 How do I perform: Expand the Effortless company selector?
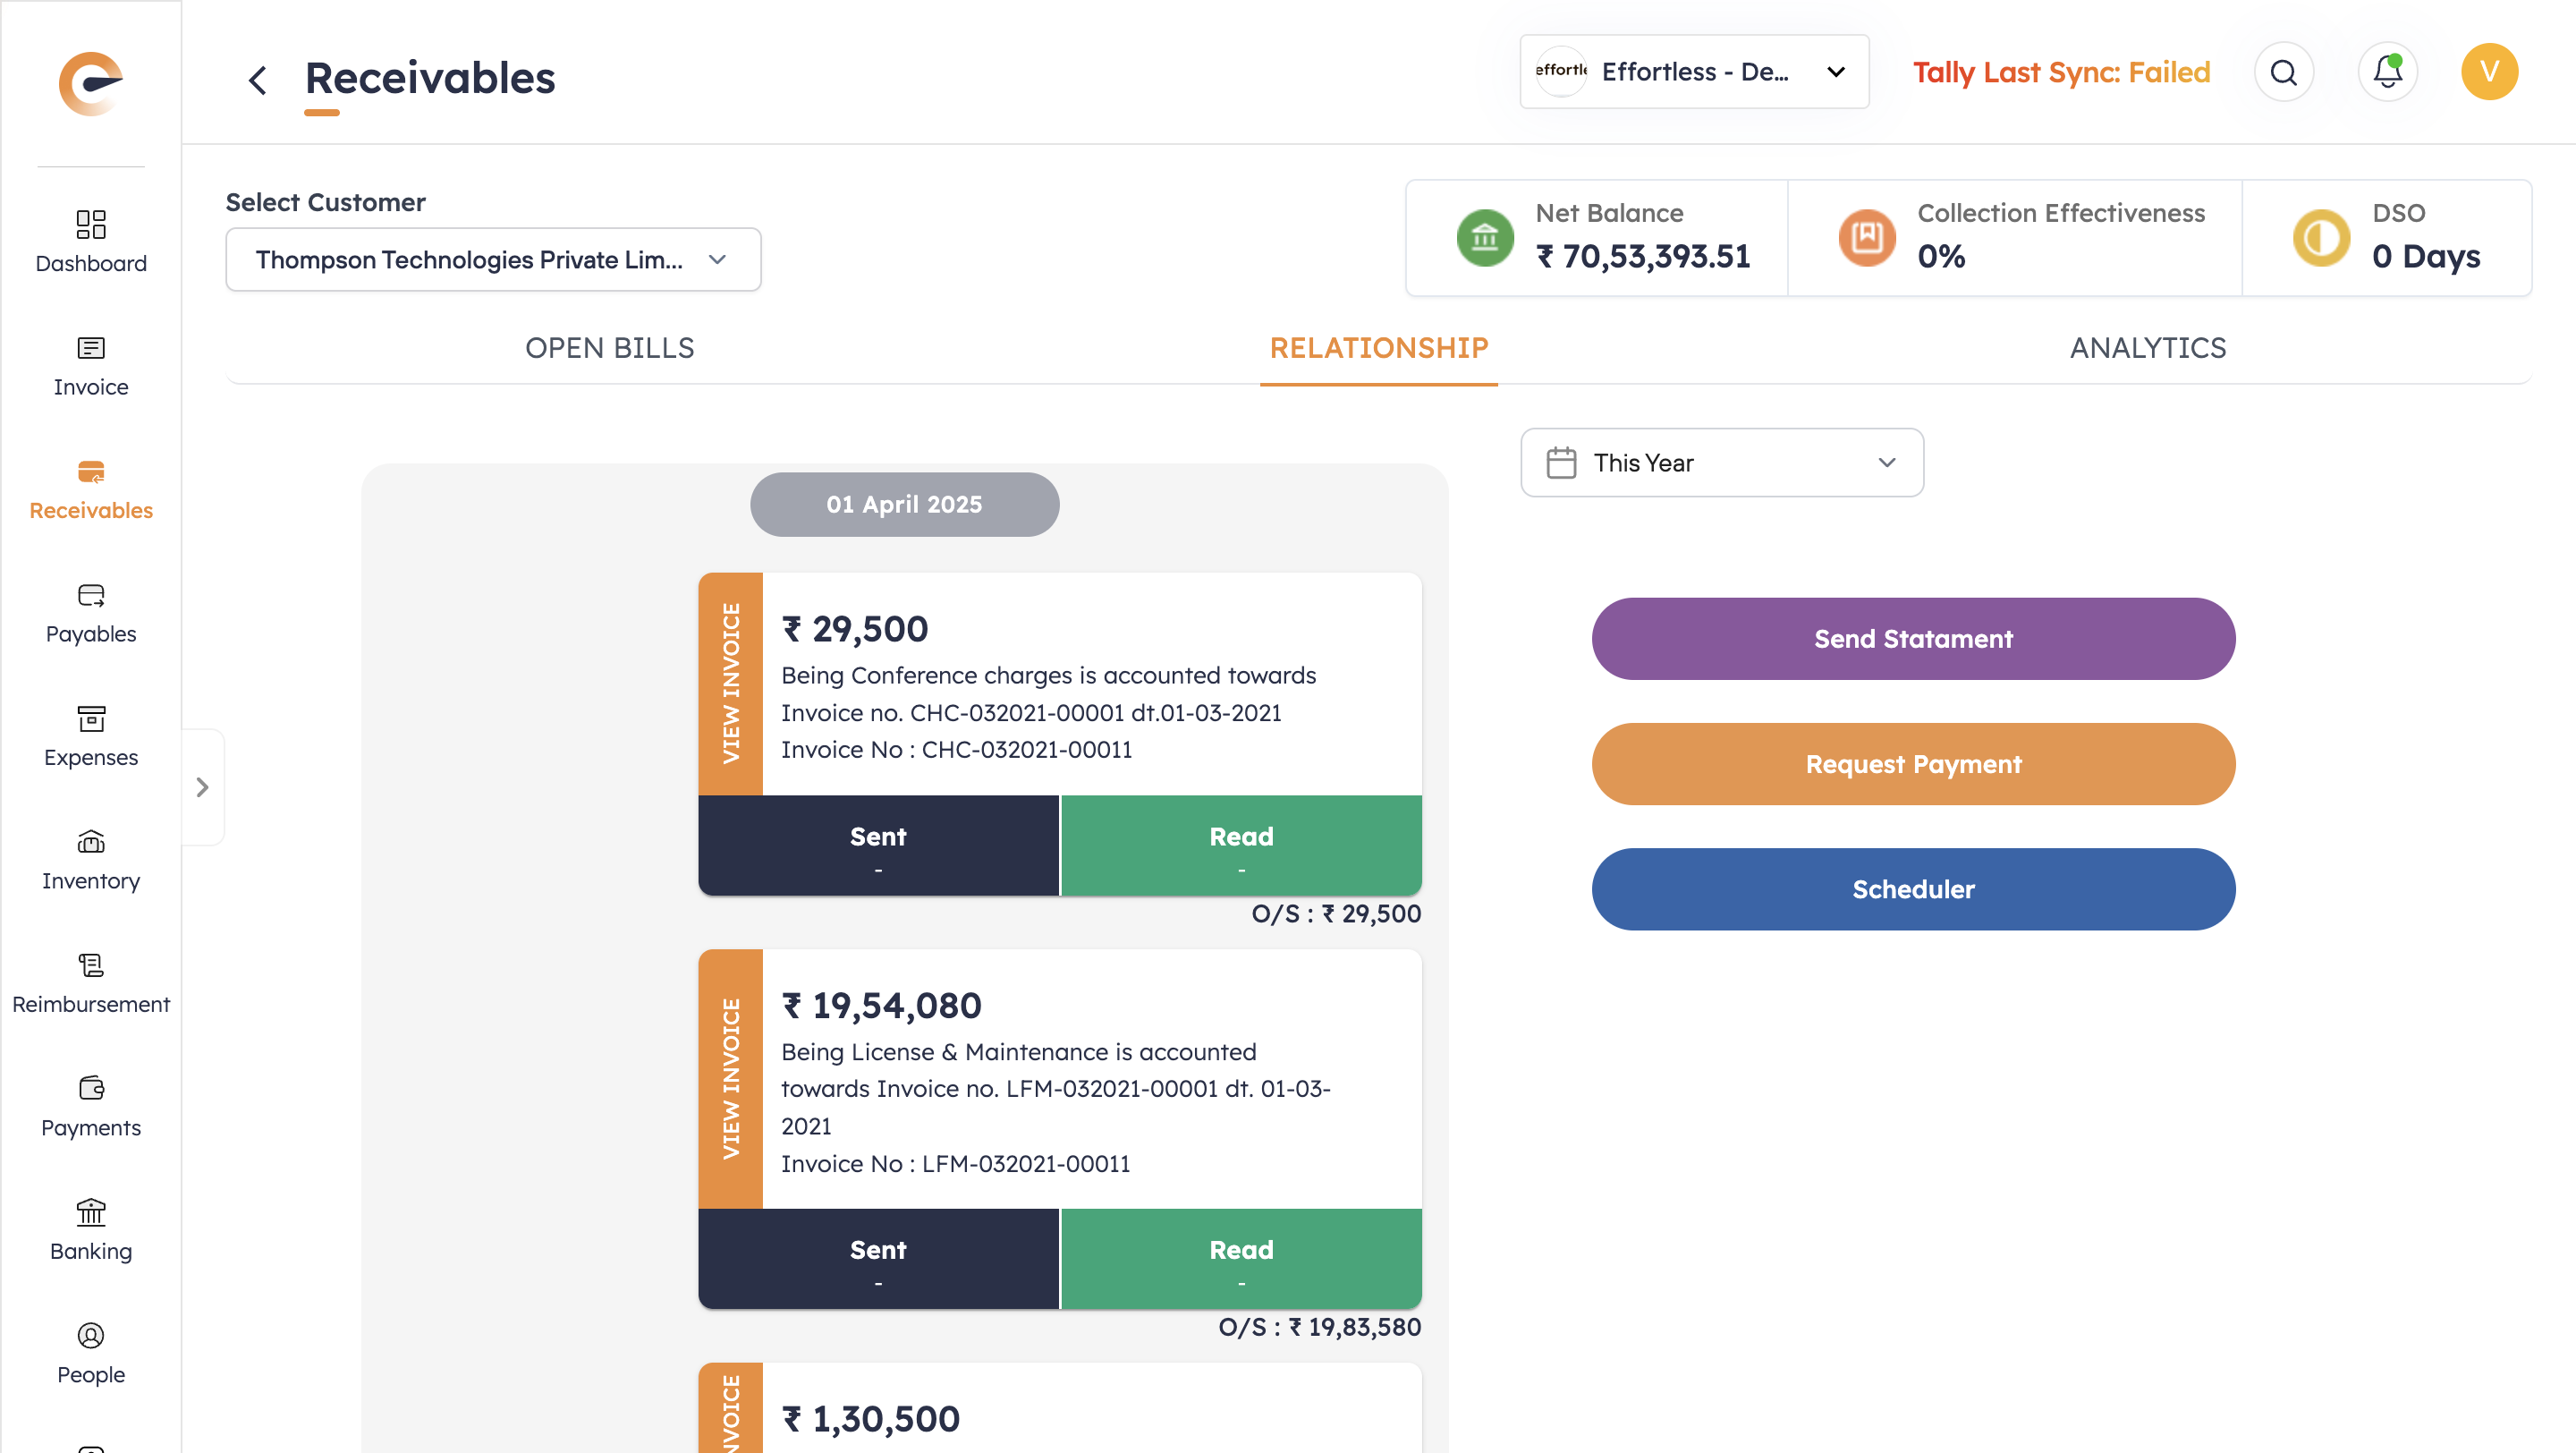click(x=1693, y=72)
